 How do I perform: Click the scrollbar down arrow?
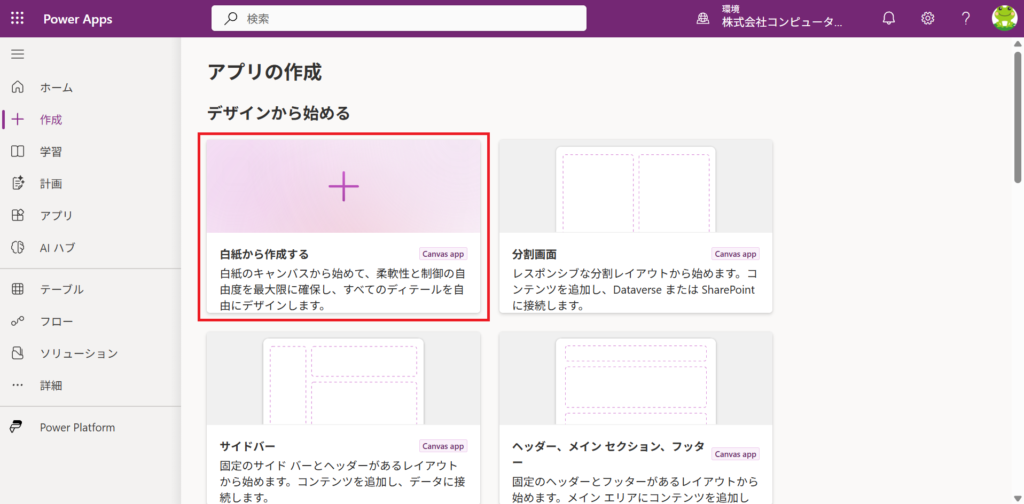point(1017,498)
